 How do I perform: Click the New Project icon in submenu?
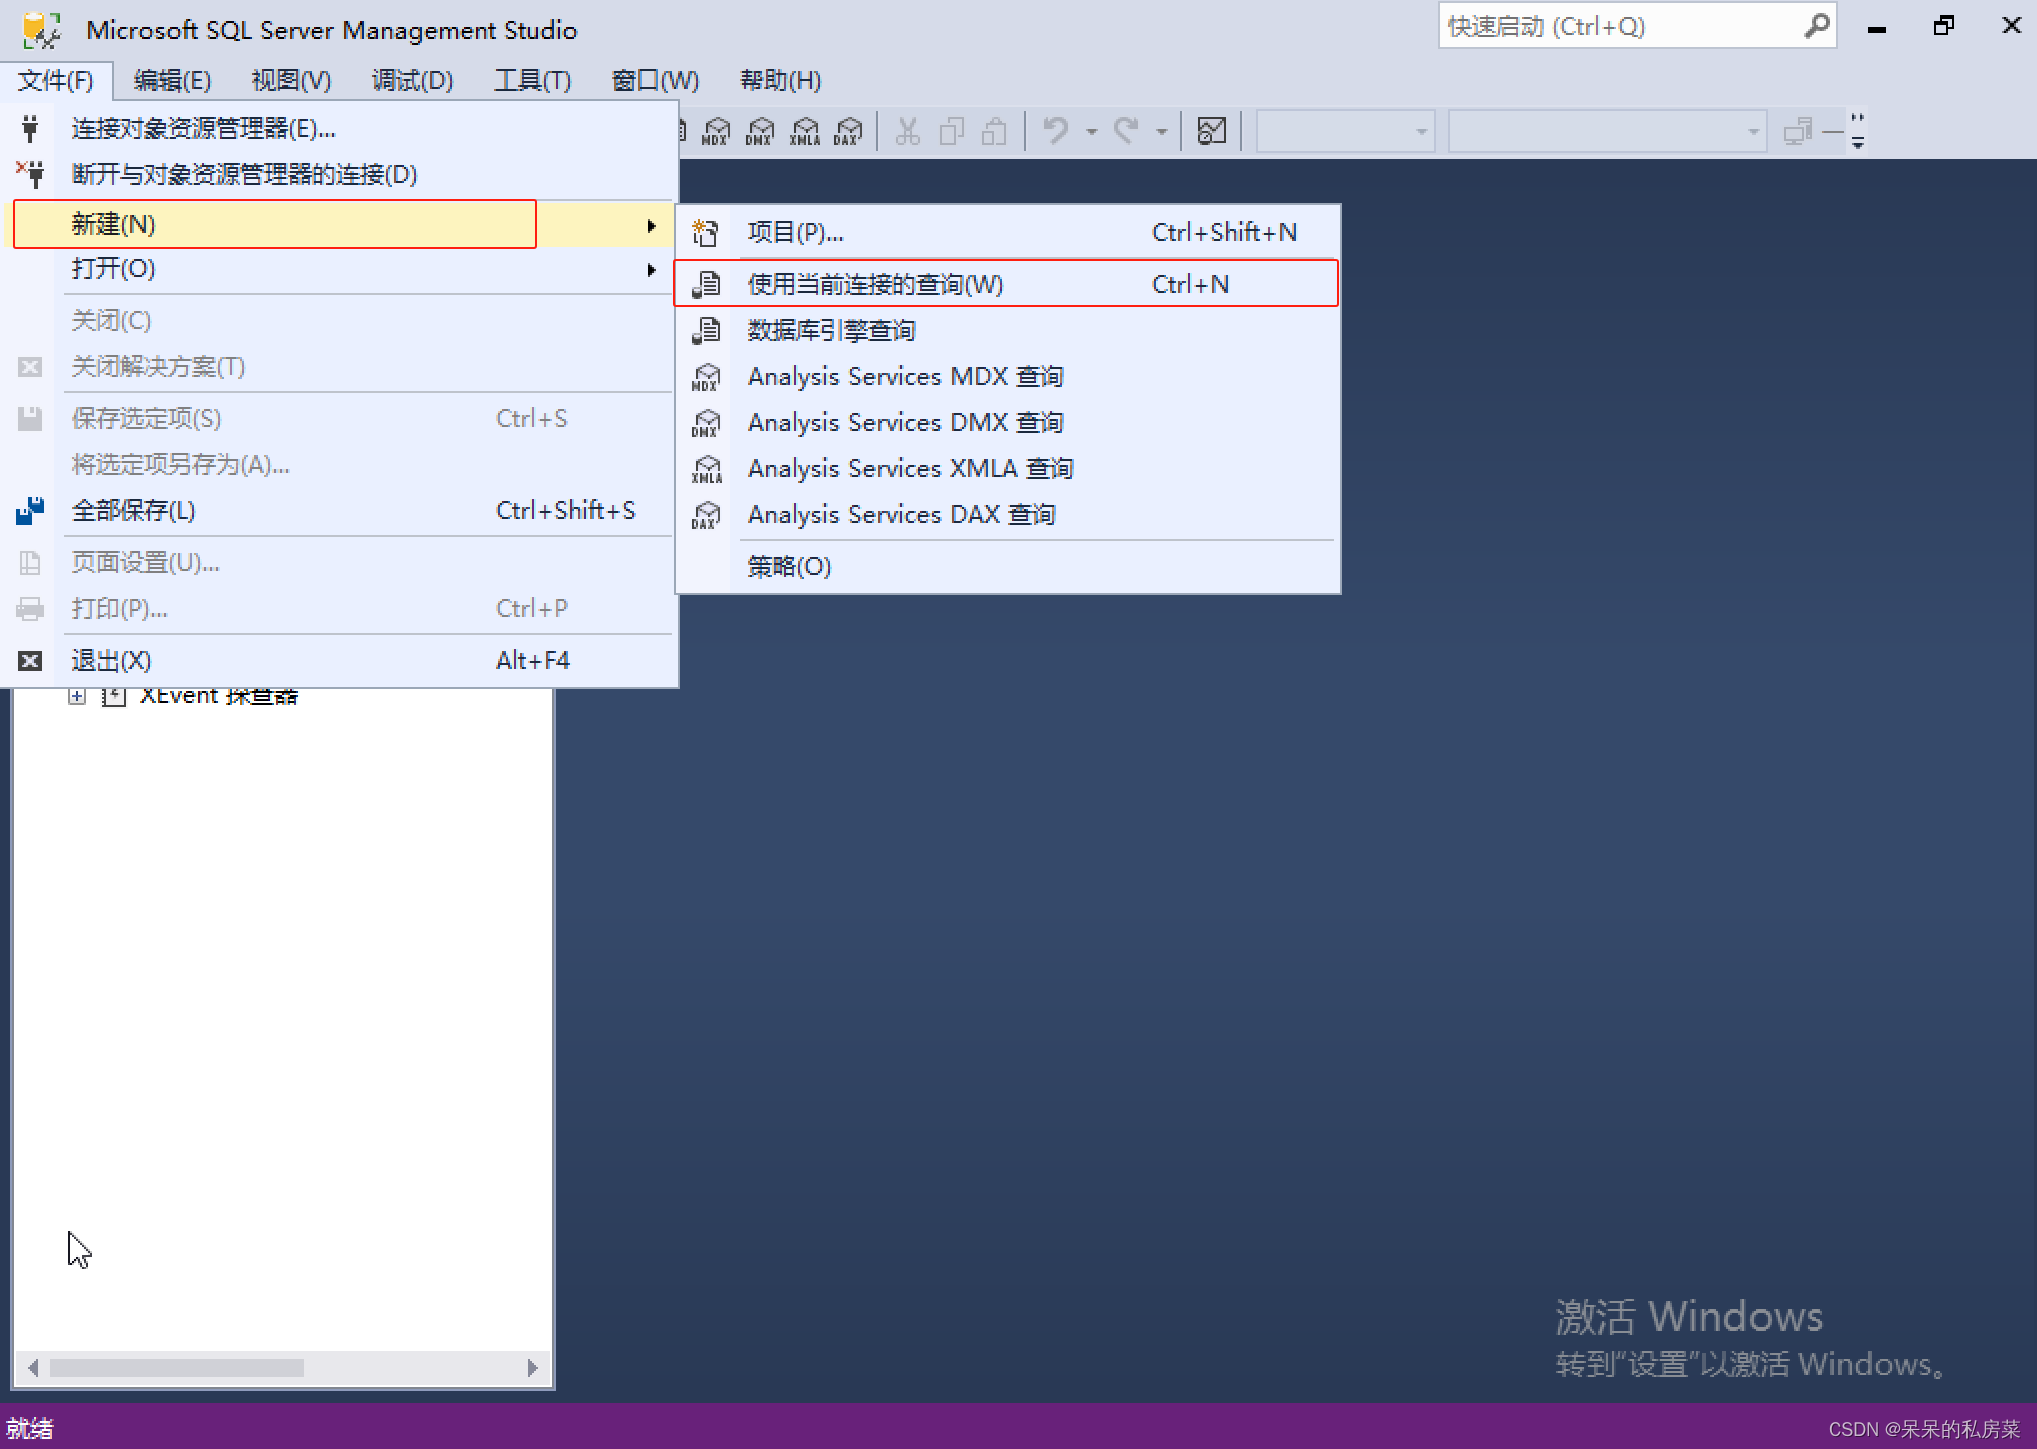pyautogui.click(x=706, y=232)
